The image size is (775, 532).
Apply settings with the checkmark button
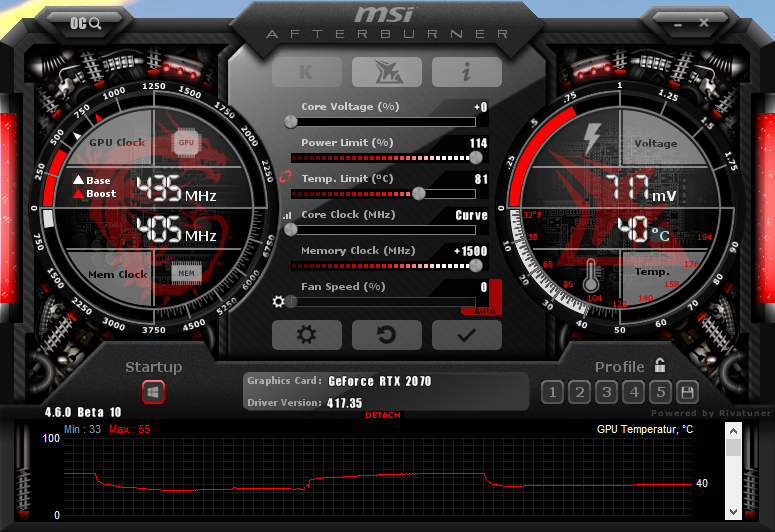click(467, 335)
